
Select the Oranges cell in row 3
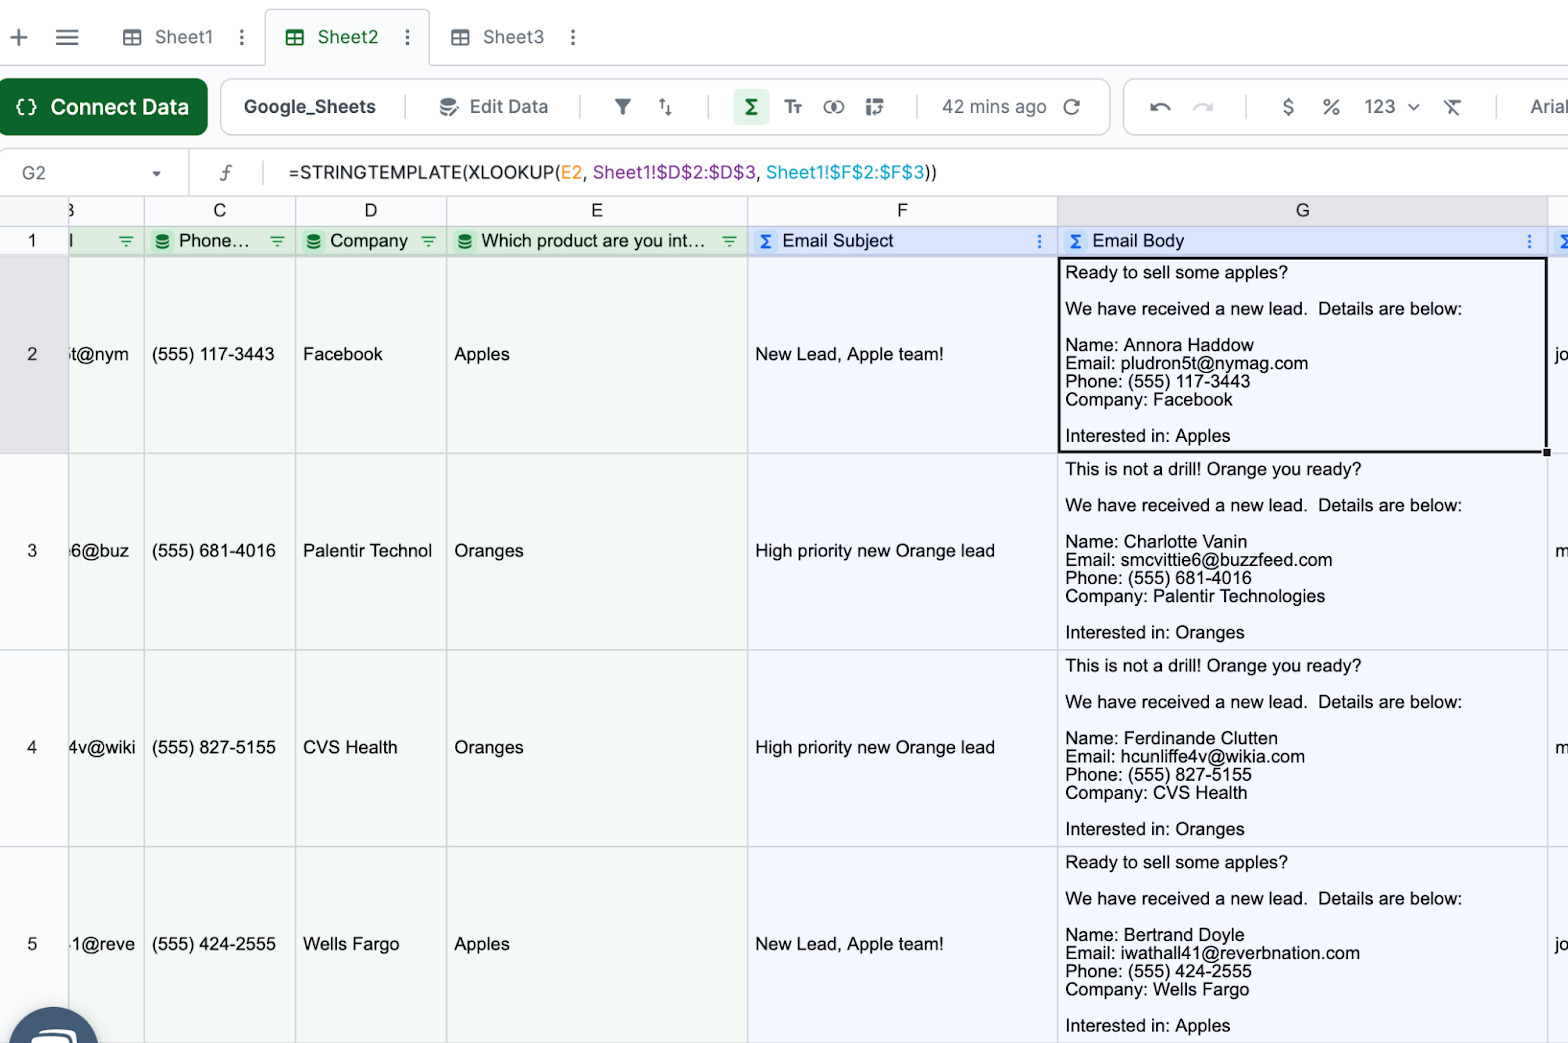tap(597, 551)
